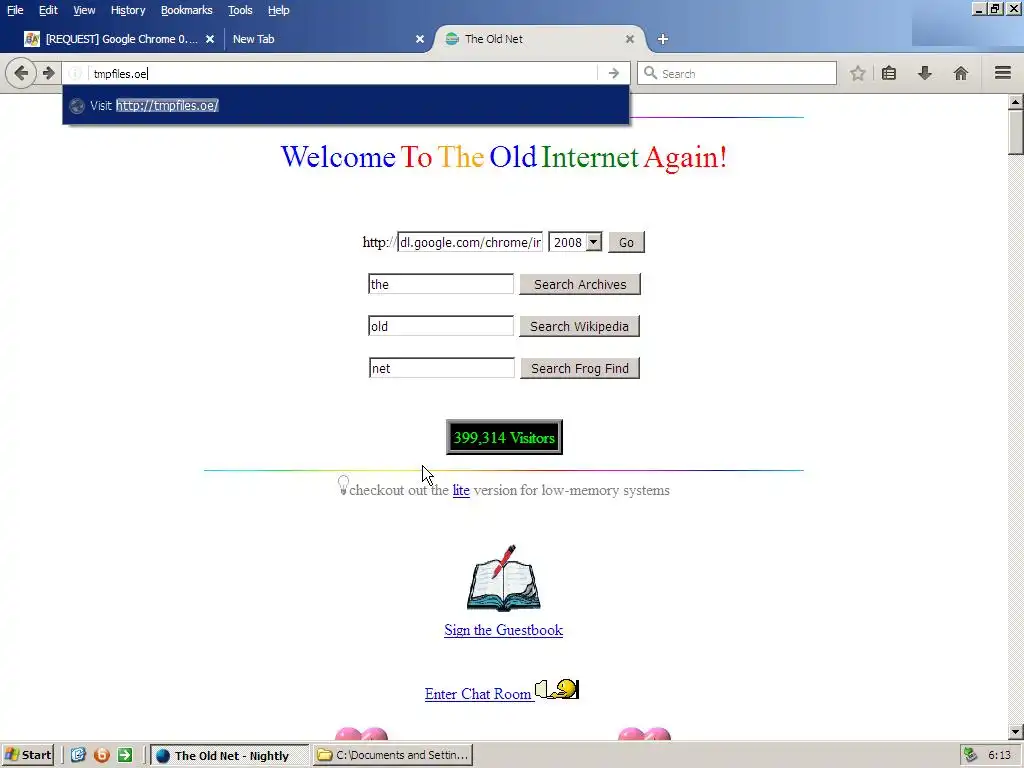This screenshot has height=768, width=1024.
Task: Click Search Archives button
Action: click(580, 284)
